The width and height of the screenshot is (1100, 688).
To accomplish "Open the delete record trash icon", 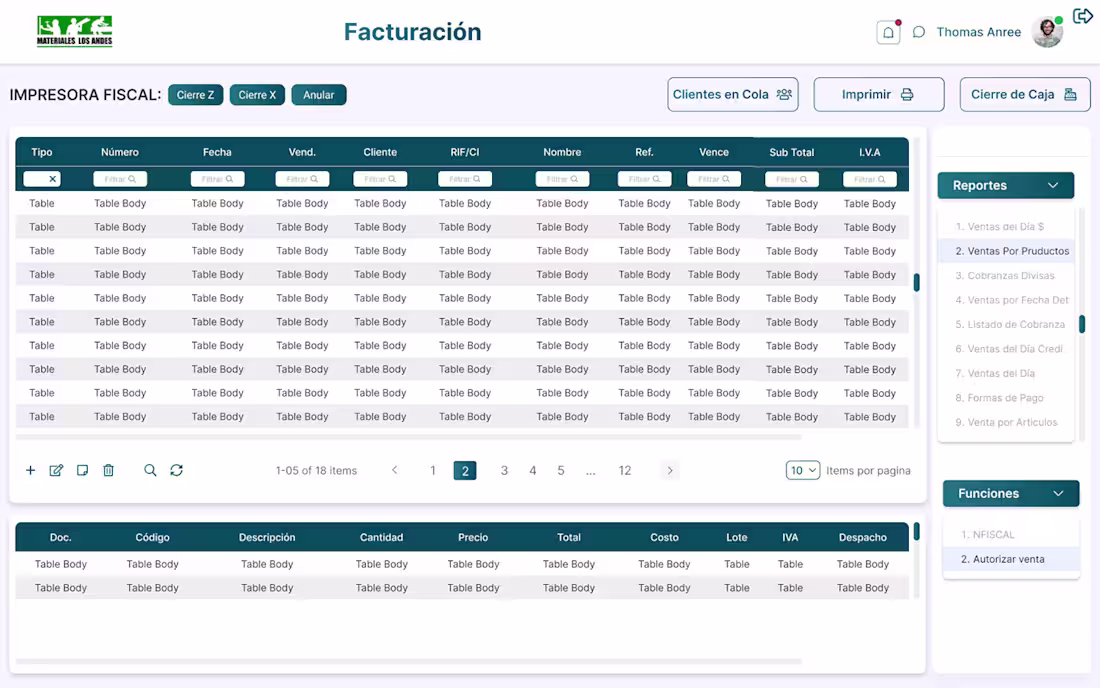I will 108,470.
